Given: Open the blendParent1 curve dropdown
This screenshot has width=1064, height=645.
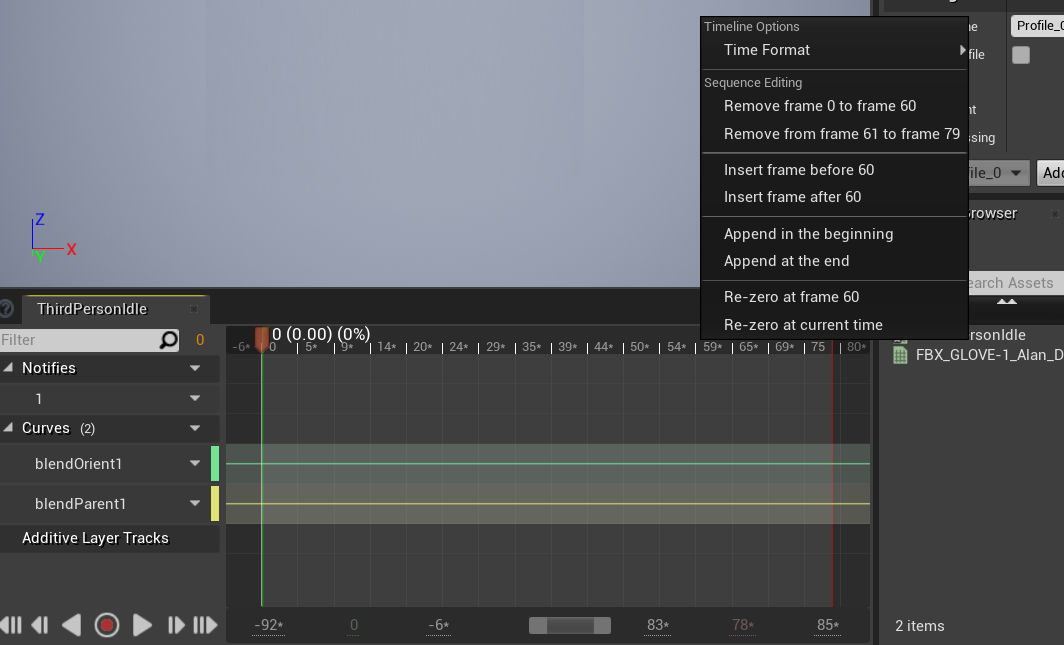Looking at the screenshot, I should coord(195,503).
